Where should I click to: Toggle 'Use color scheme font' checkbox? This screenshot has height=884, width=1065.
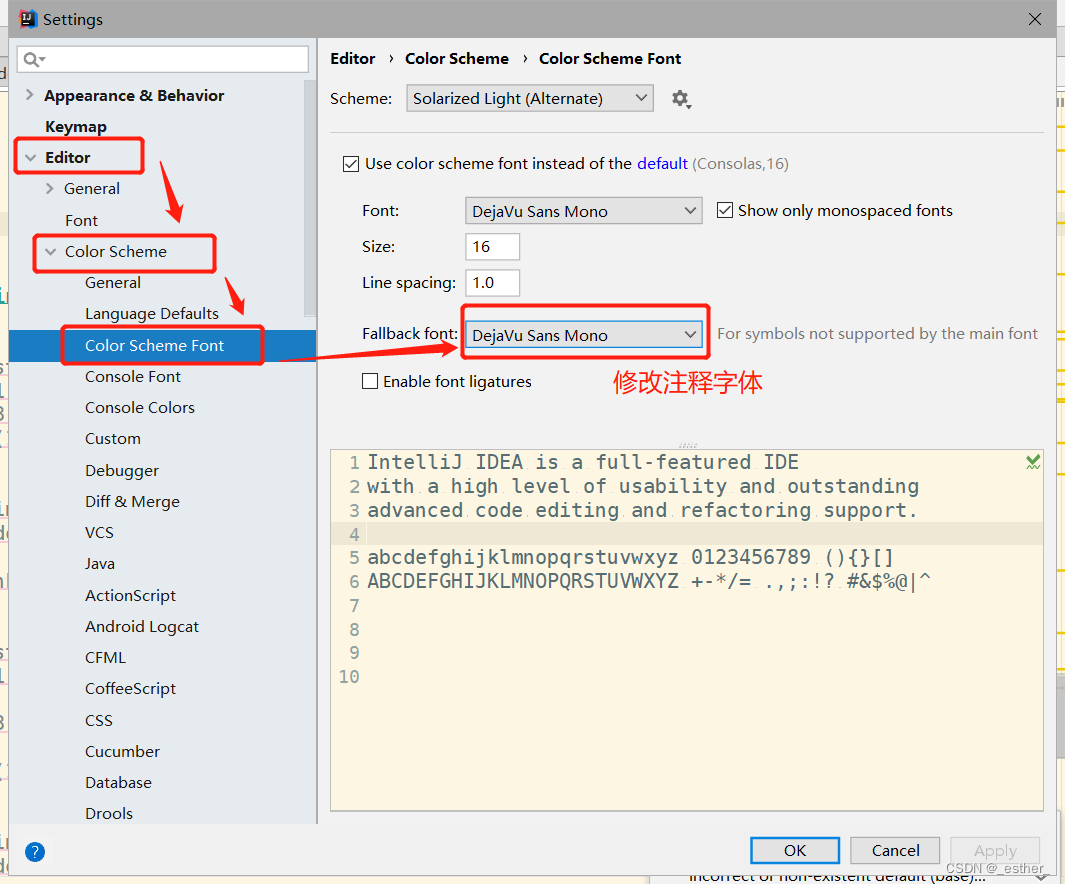tap(350, 164)
